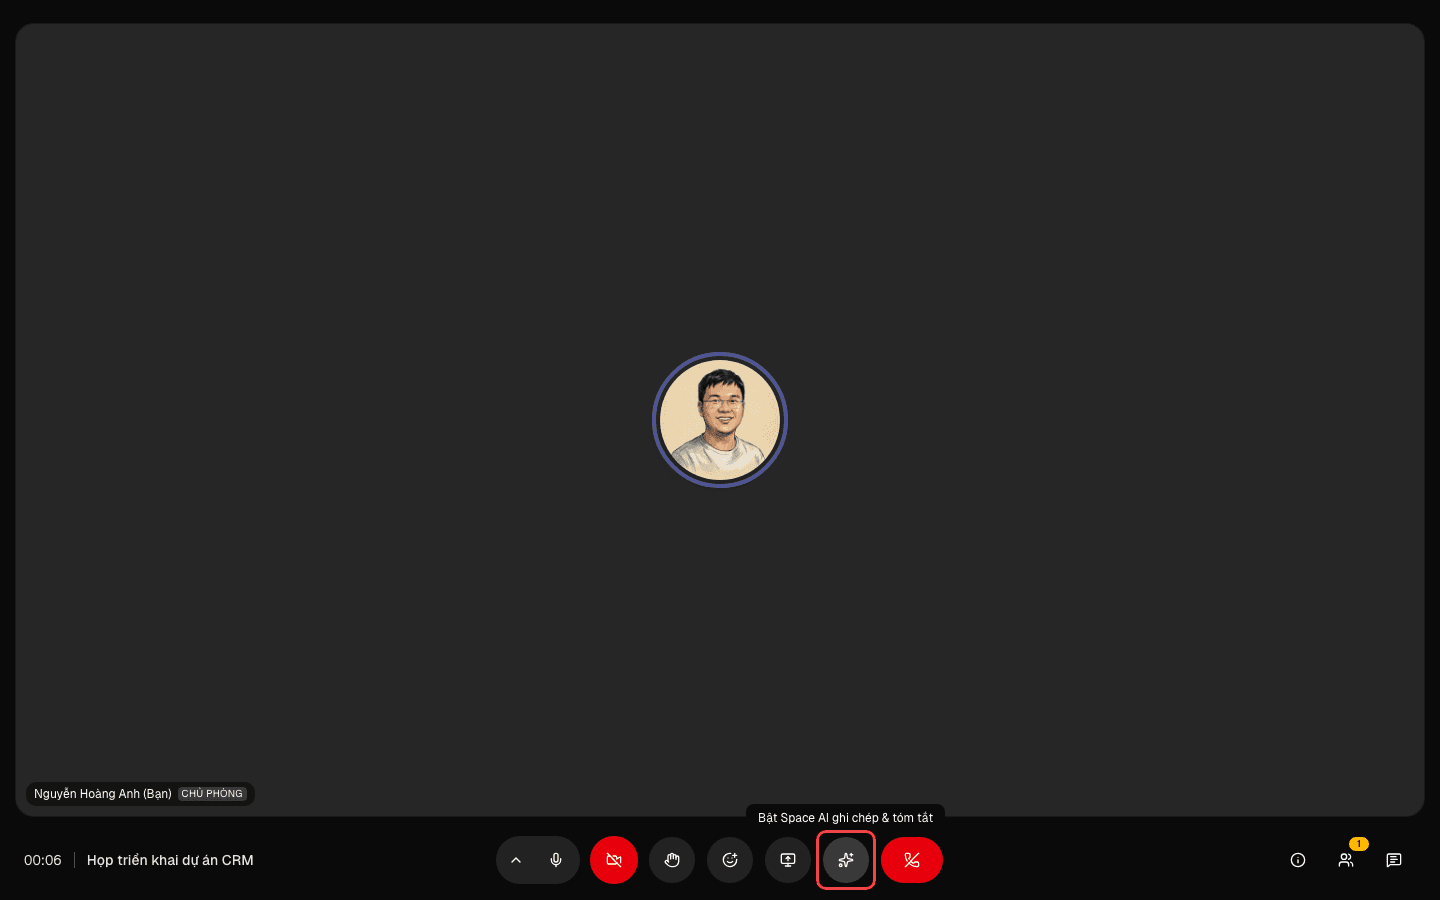
Task: Expand the audio options chevron
Action: [x=516, y=860]
